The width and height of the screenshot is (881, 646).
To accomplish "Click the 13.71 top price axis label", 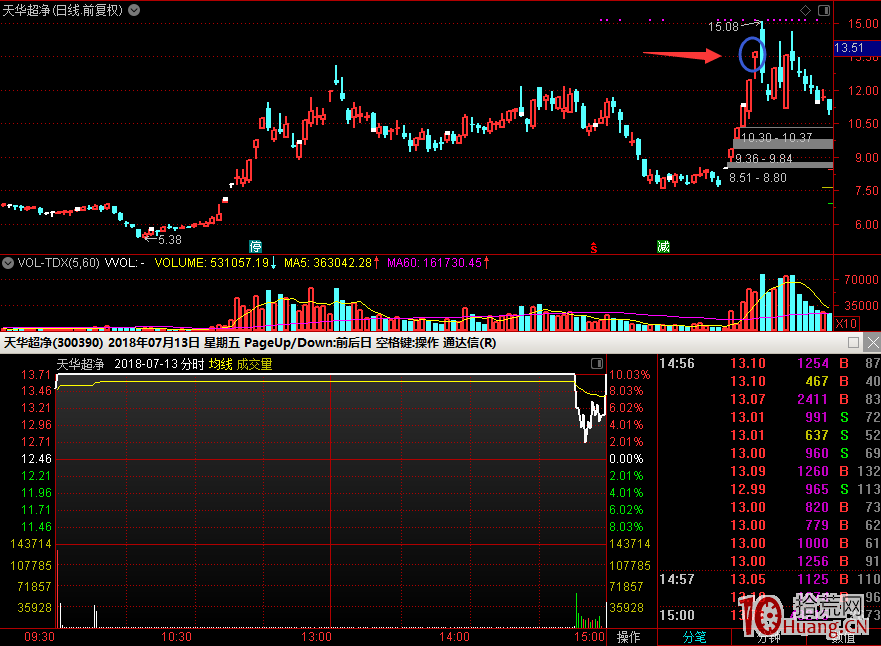I will pos(36,375).
